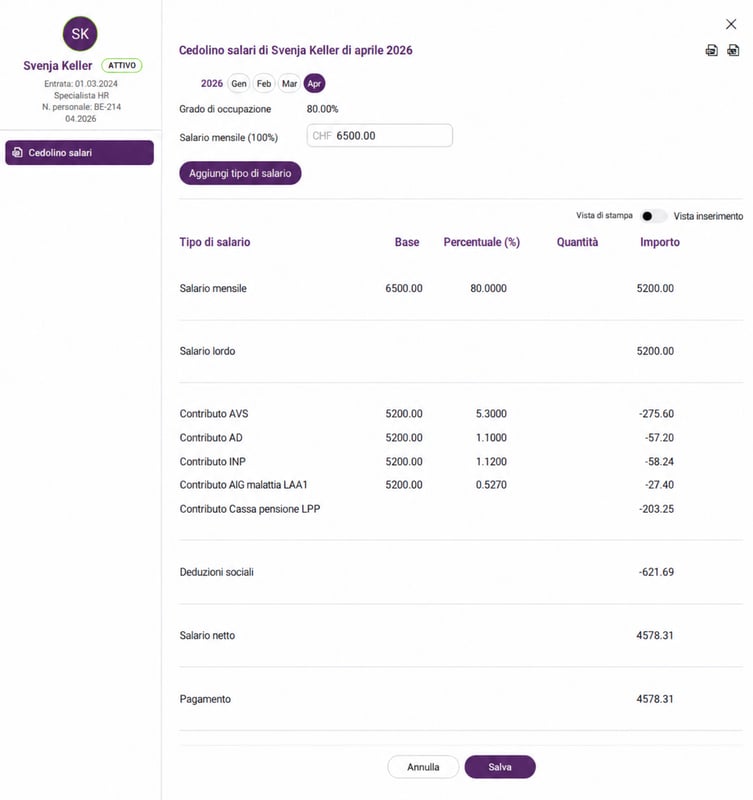This screenshot has width=753, height=800.
Task: Click the left document export icon
Action: click(x=712, y=50)
